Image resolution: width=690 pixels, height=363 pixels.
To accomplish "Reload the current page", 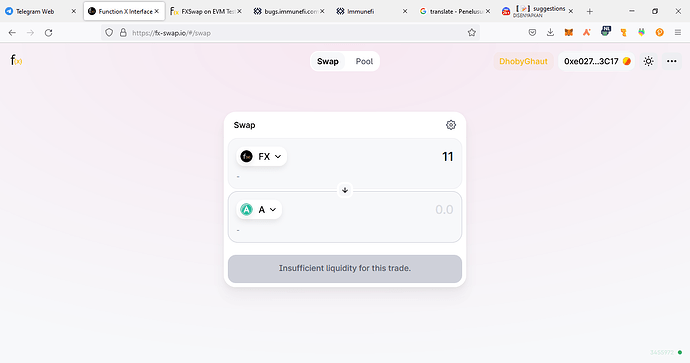I will [48, 33].
